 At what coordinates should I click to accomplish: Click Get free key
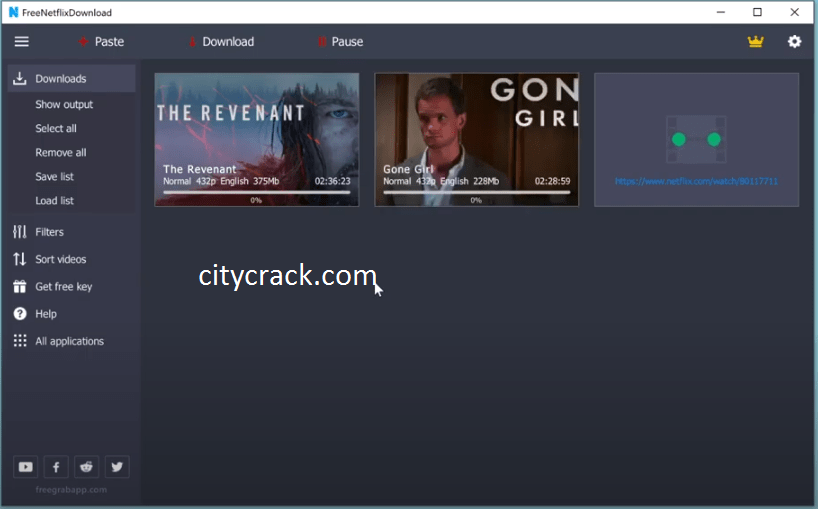64,286
